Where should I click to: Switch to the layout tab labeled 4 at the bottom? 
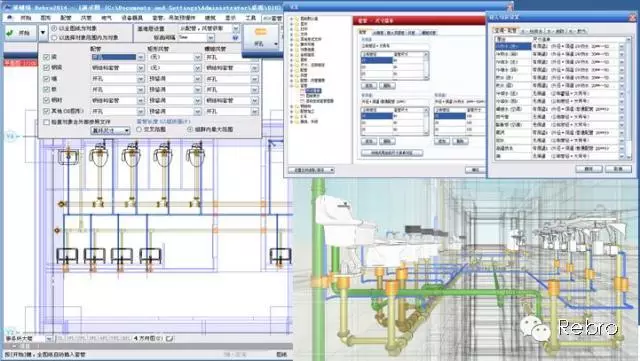[x=147, y=338]
